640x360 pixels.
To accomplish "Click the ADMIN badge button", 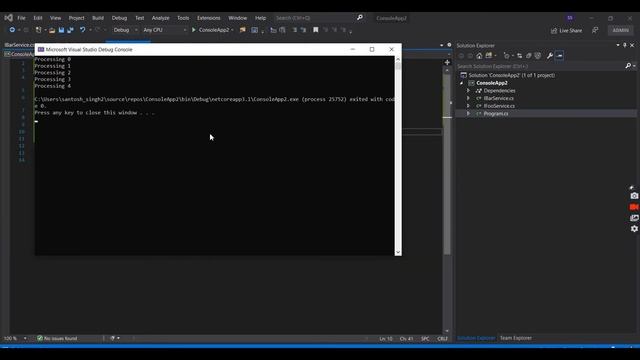I will (620, 31).
